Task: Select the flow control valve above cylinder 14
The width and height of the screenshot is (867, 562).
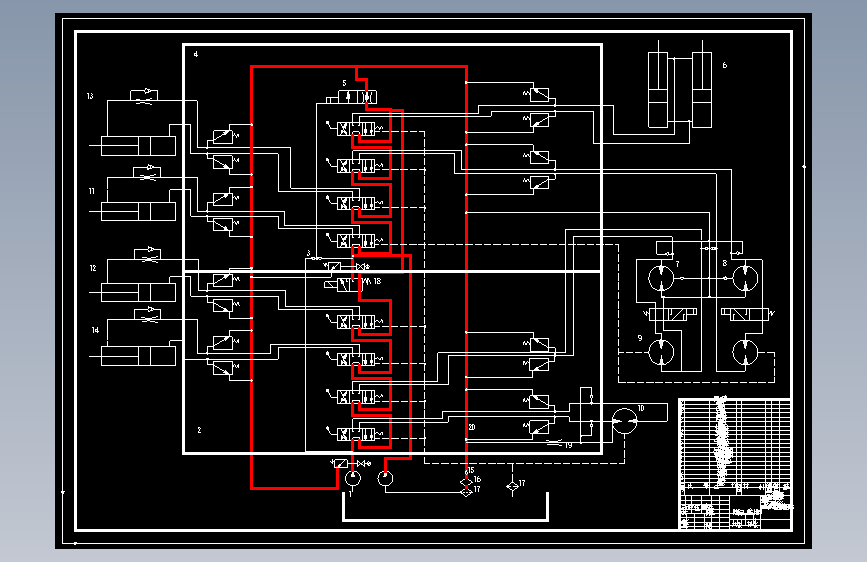Action: (148, 314)
